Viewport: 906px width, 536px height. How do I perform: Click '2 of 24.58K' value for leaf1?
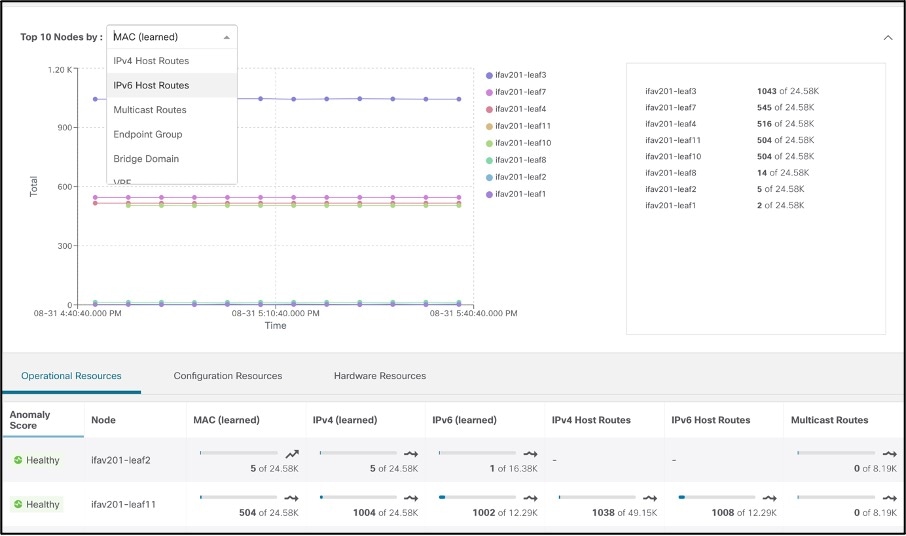pos(781,205)
